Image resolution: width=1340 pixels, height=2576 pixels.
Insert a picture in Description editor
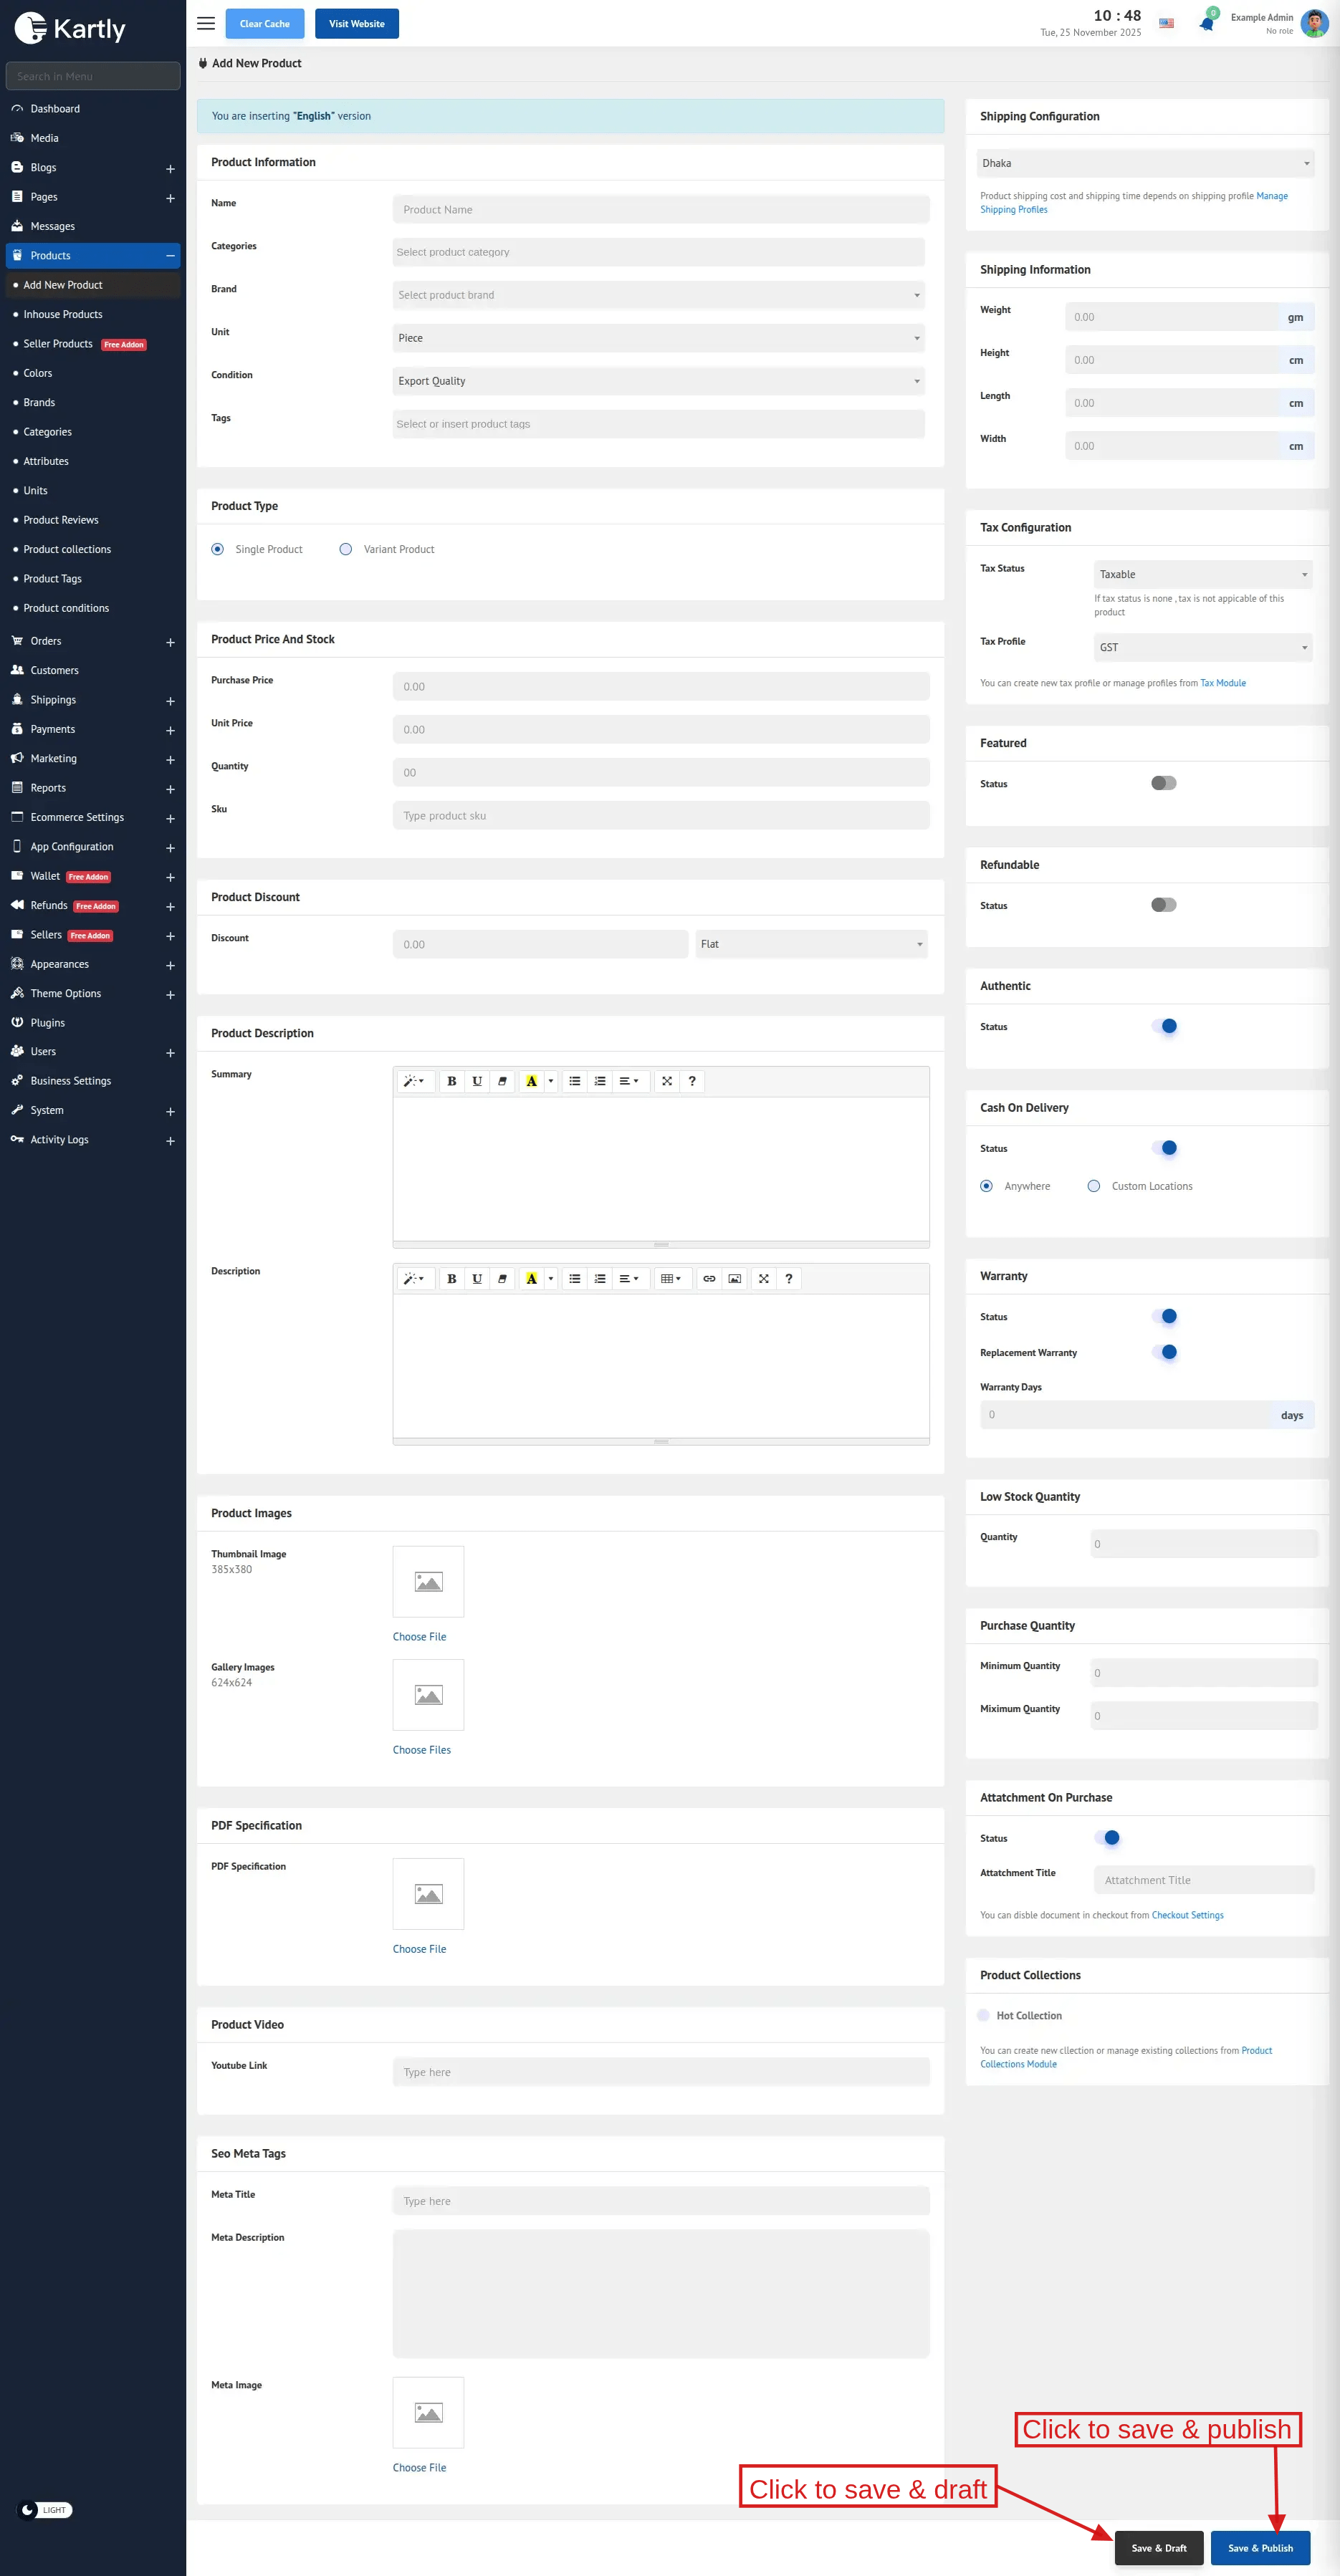click(x=735, y=1278)
